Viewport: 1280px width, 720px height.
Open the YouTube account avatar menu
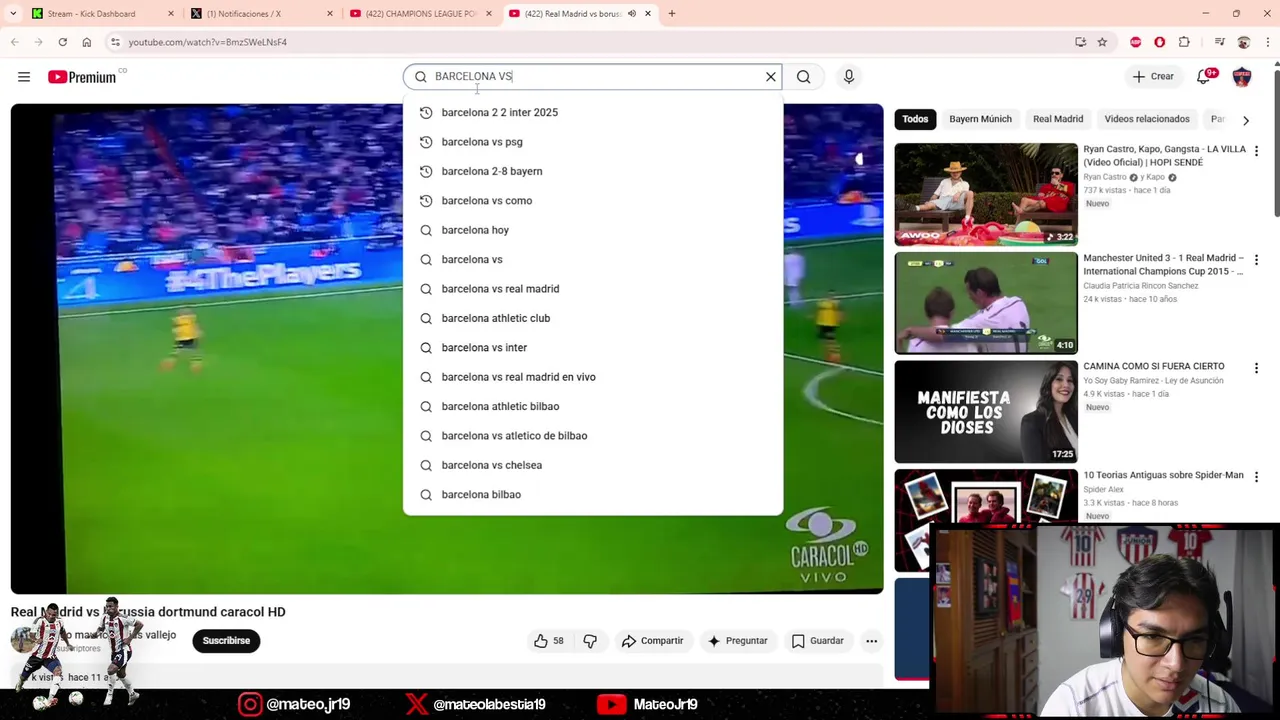[x=1242, y=77]
